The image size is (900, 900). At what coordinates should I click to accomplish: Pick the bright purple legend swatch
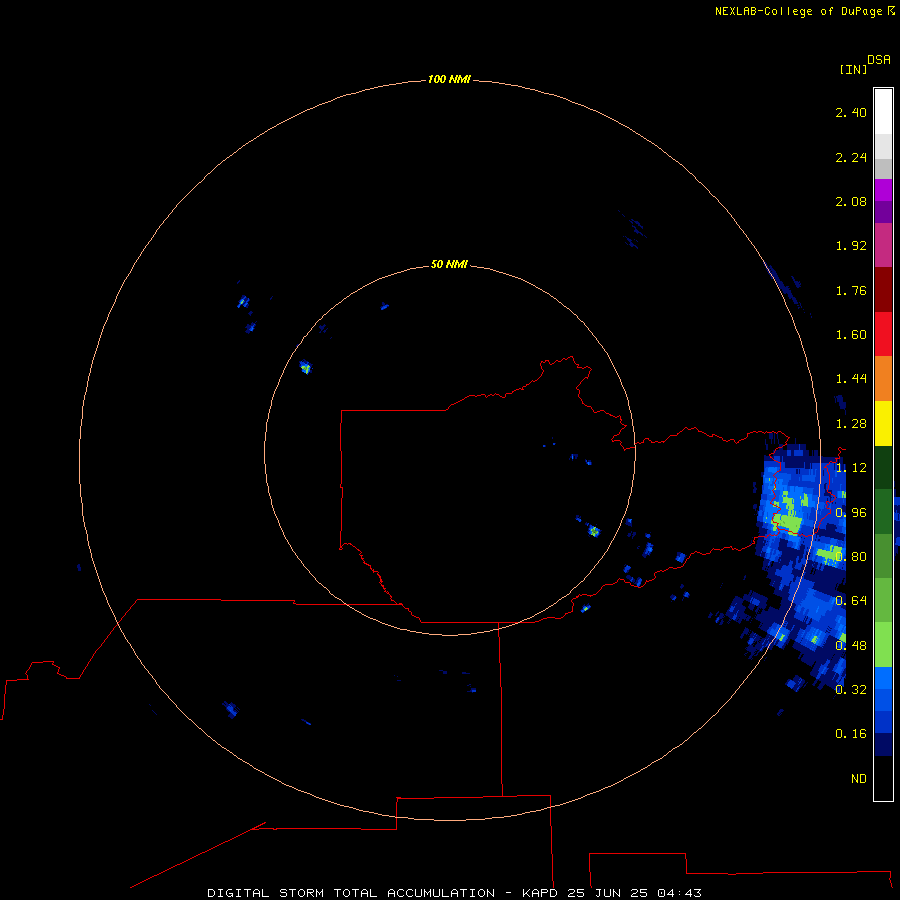[x=883, y=190]
